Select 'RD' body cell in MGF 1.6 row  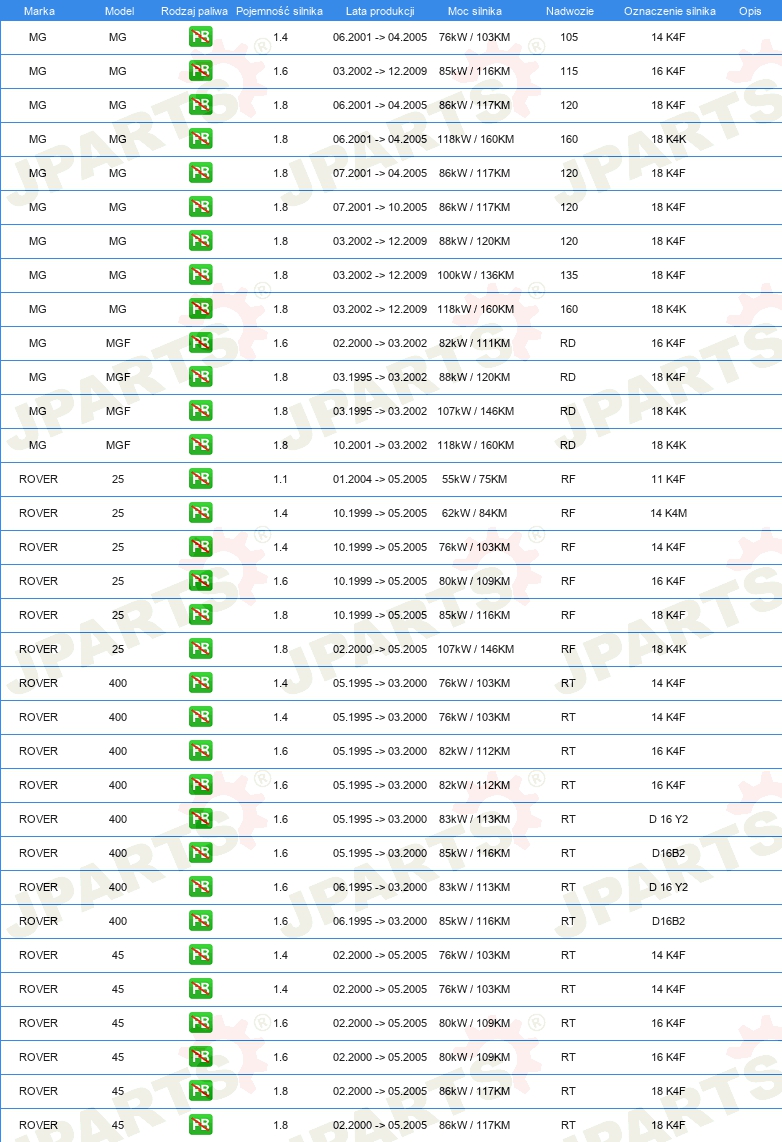point(568,342)
